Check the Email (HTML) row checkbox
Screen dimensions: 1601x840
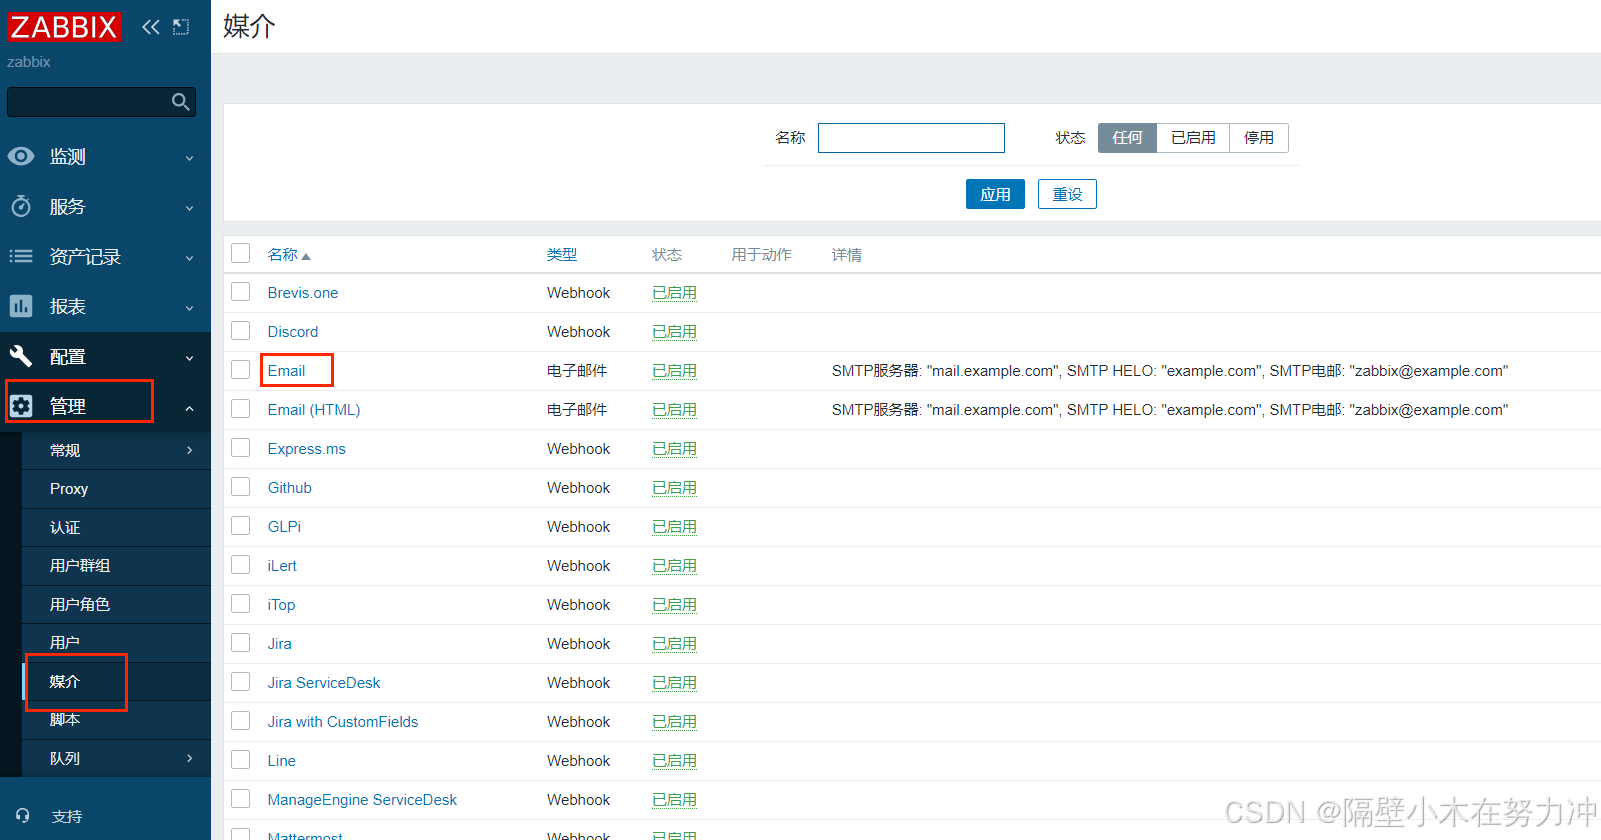(x=241, y=409)
